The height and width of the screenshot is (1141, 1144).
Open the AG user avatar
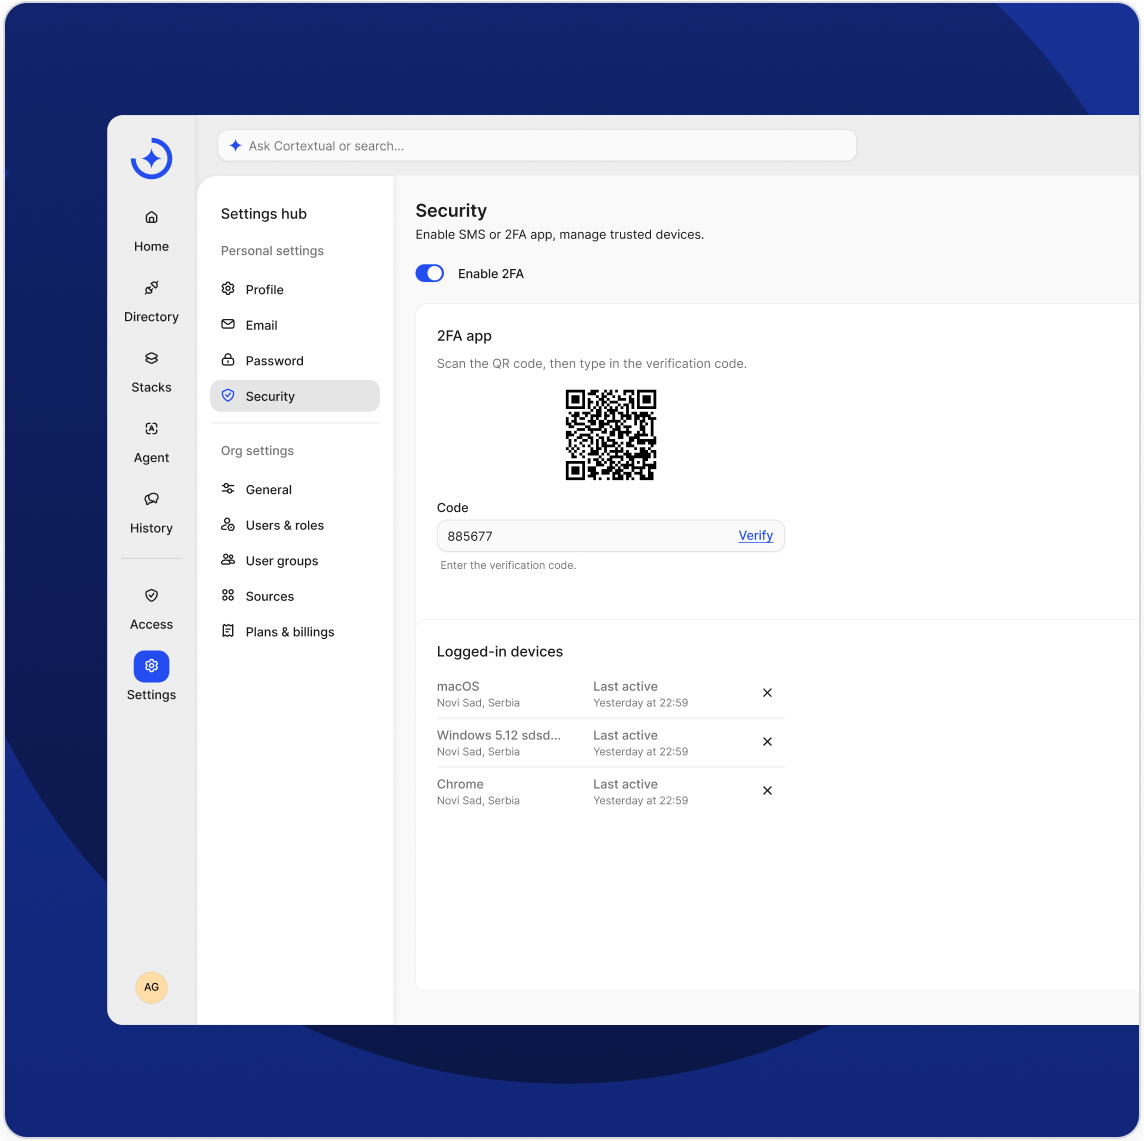pyautogui.click(x=151, y=987)
